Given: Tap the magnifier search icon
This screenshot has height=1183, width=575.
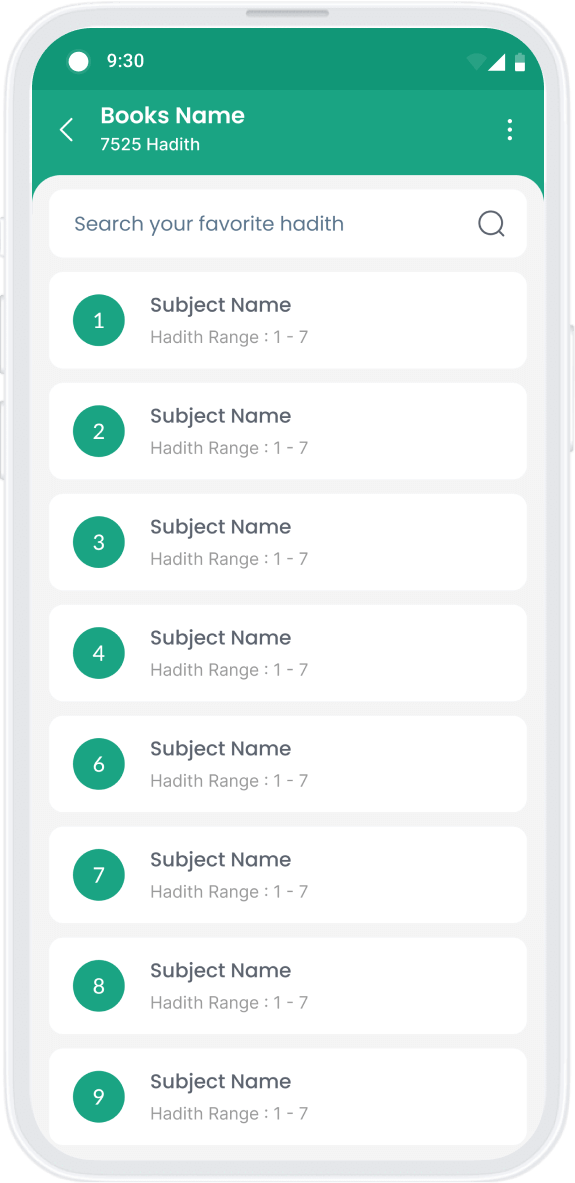Looking at the screenshot, I should click(491, 223).
